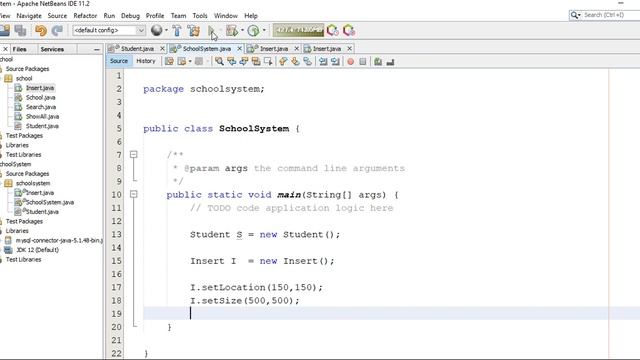This screenshot has width=640, height=360.
Task: Open the Tools menu
Action: (x=200, y=16)
